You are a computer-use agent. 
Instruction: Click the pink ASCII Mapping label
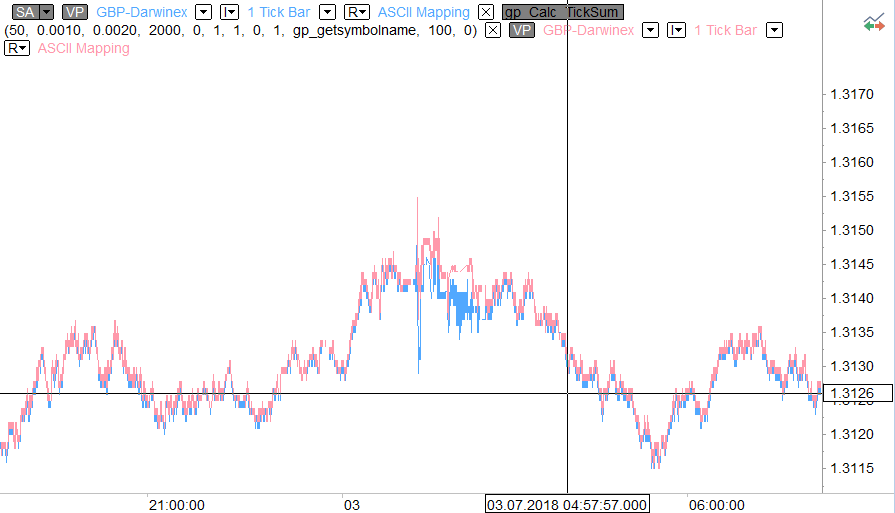[83, 49]
